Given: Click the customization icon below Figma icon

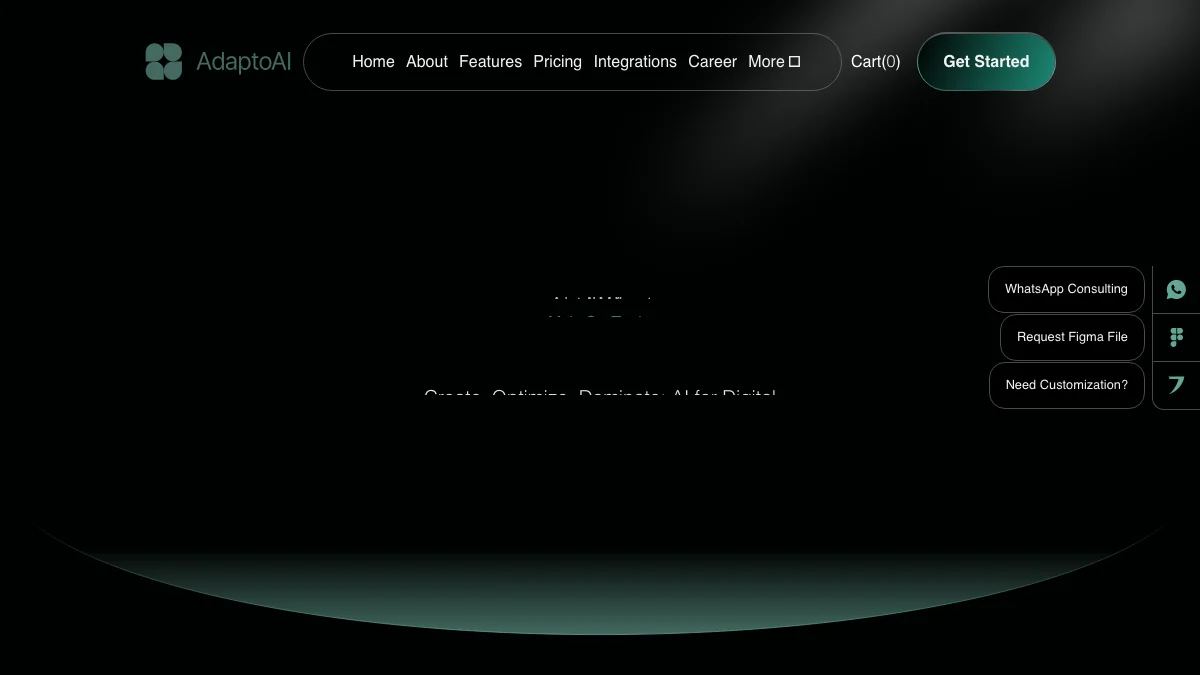Looking at the screenshot, I should click(x=1176, y=385).
